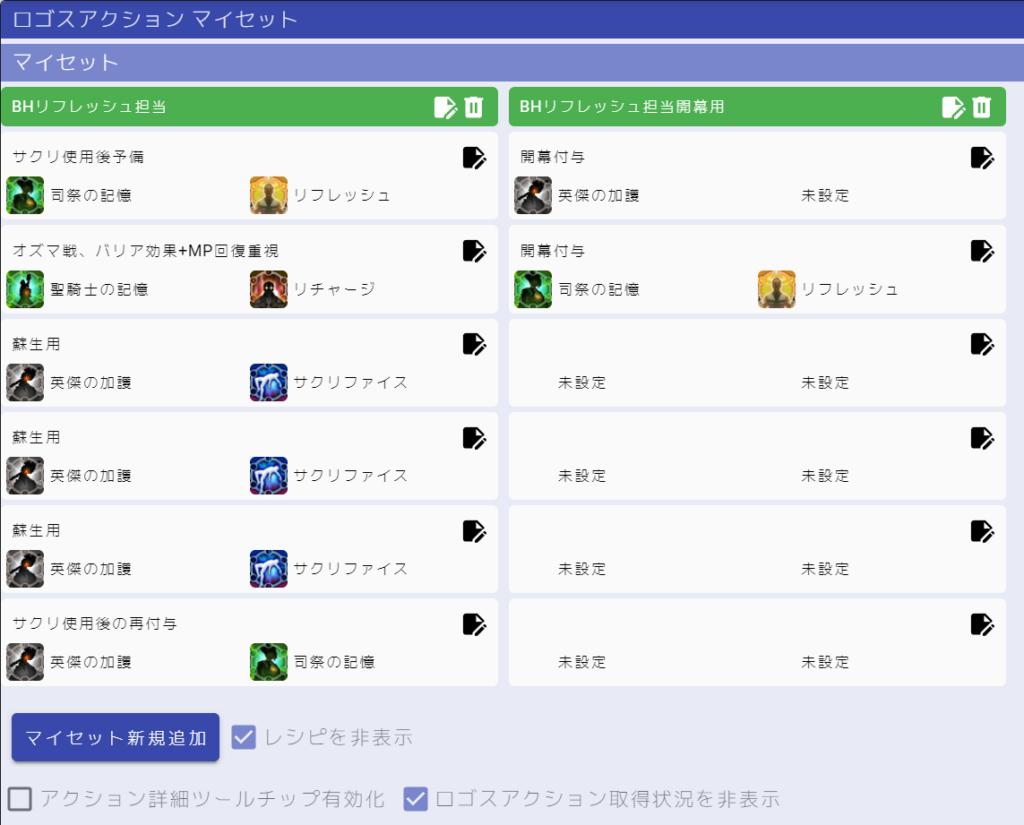Click 英傑の加護 icon in サクリ使用後の再付与 row
The width and height of the screenshot is (1024, 825).
click(25, 662)
